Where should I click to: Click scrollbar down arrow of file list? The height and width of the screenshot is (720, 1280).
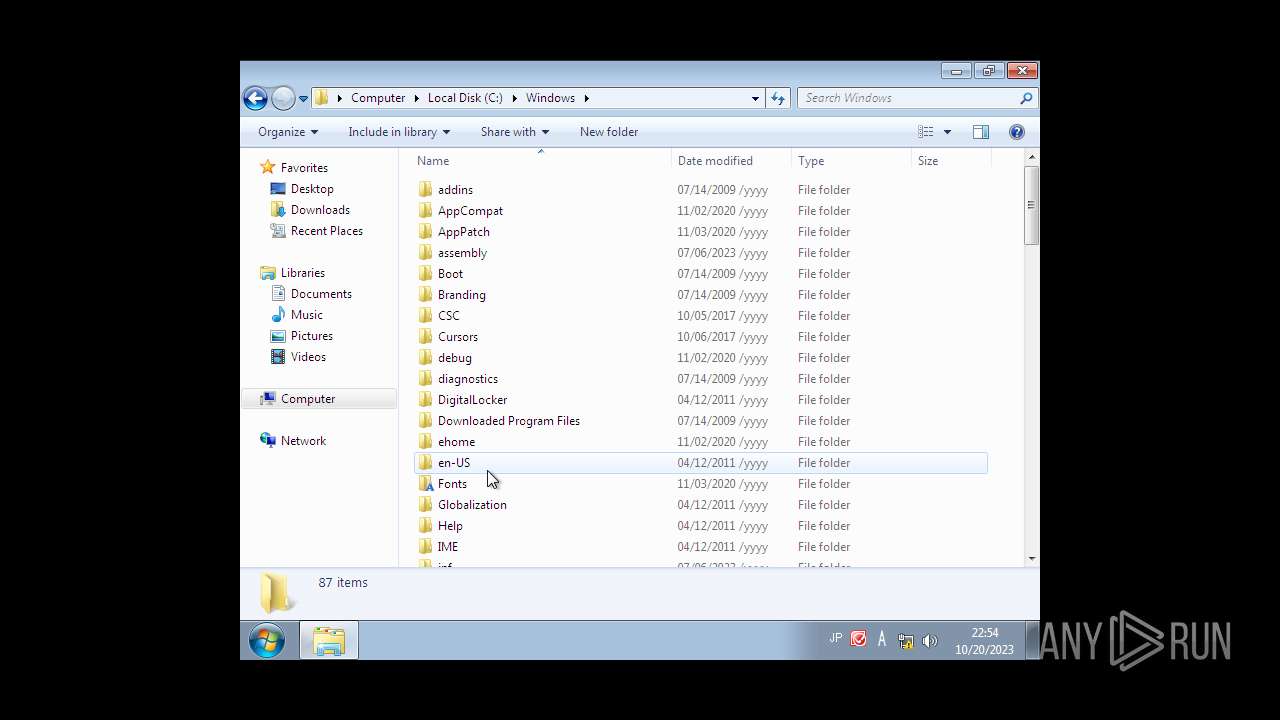(x=1031, y=560)
